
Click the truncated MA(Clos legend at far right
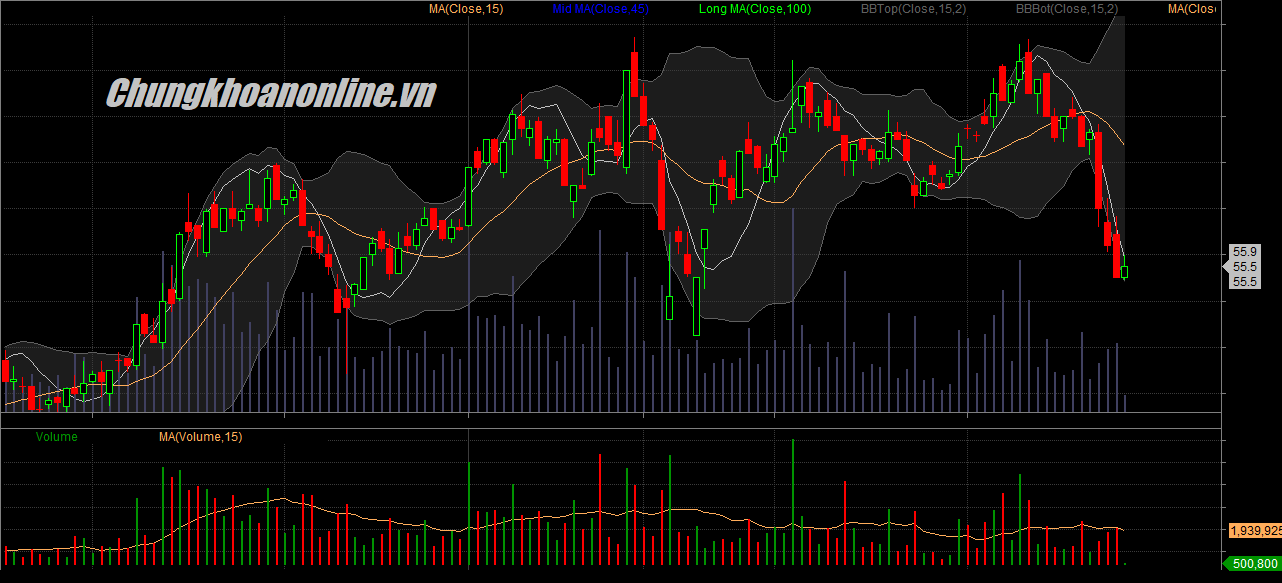click(1191, 9)
